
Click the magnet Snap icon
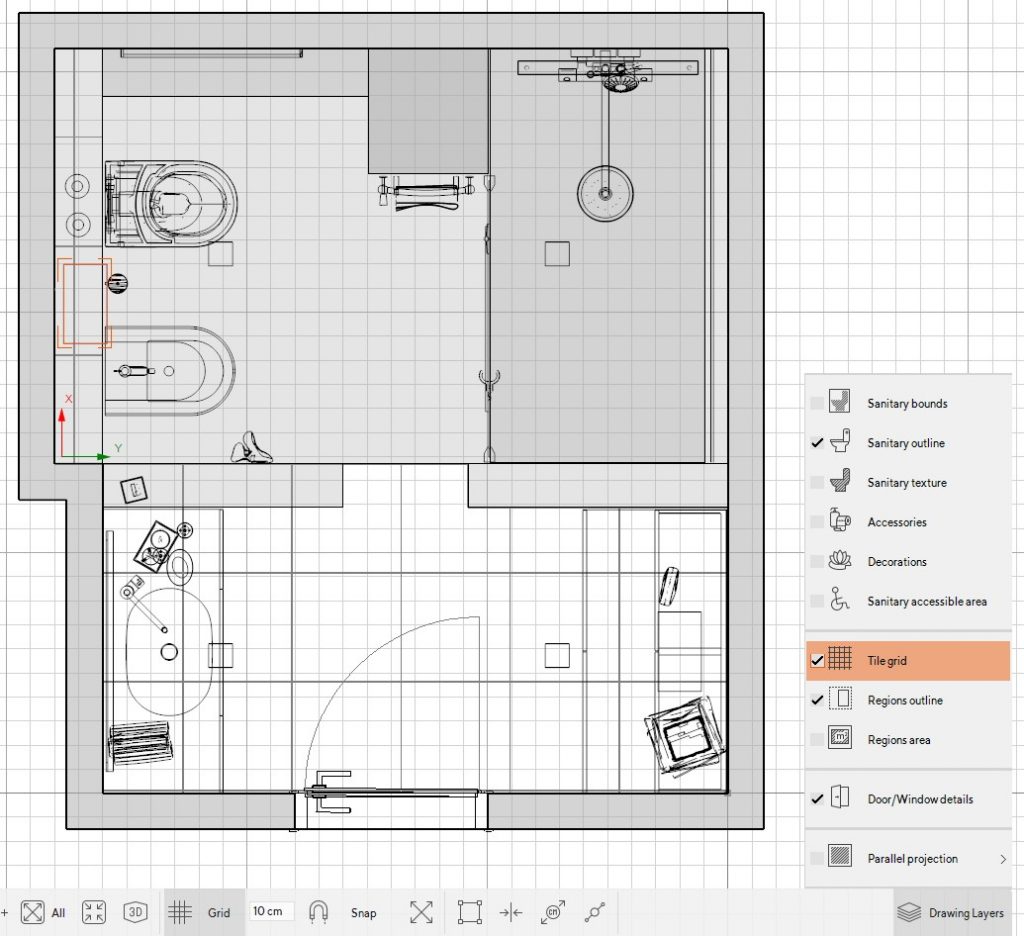tap(318, 912)
